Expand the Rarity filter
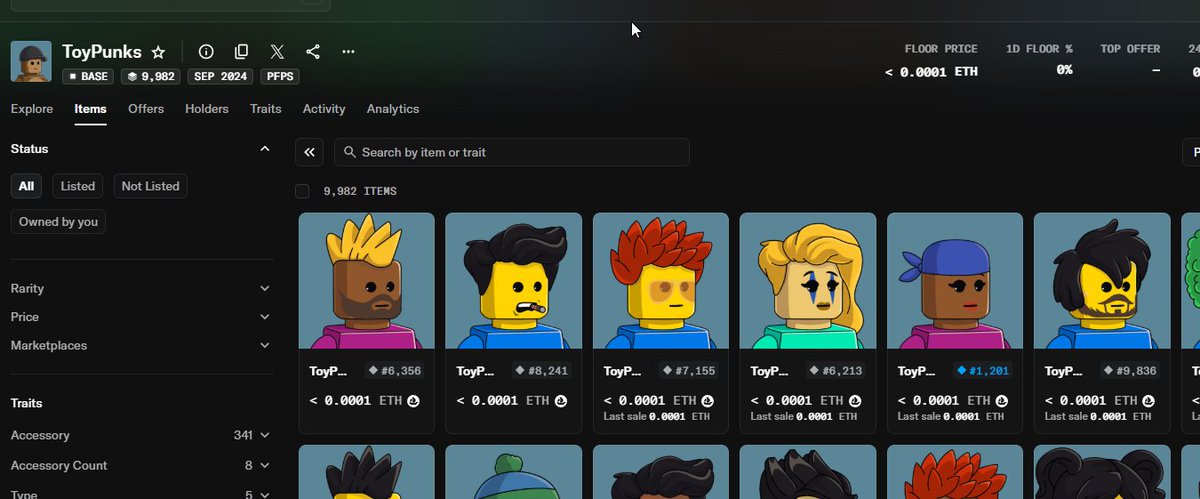 pos(140,288)
